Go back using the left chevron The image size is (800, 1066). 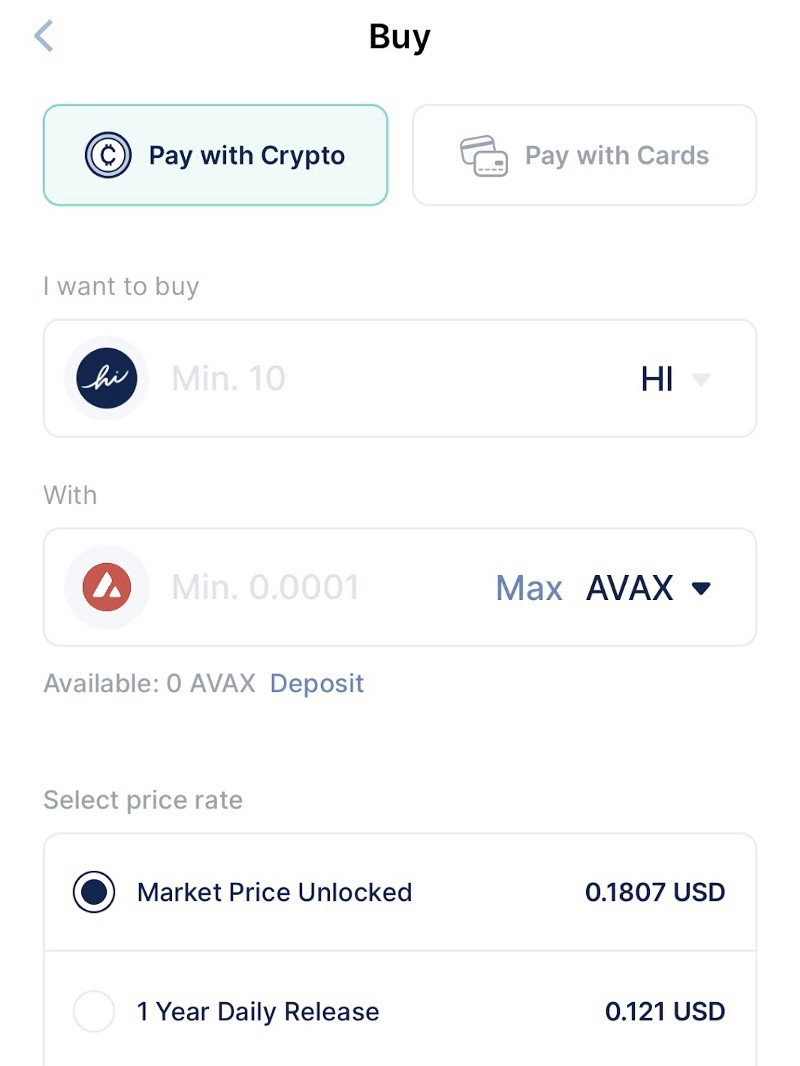44,36
